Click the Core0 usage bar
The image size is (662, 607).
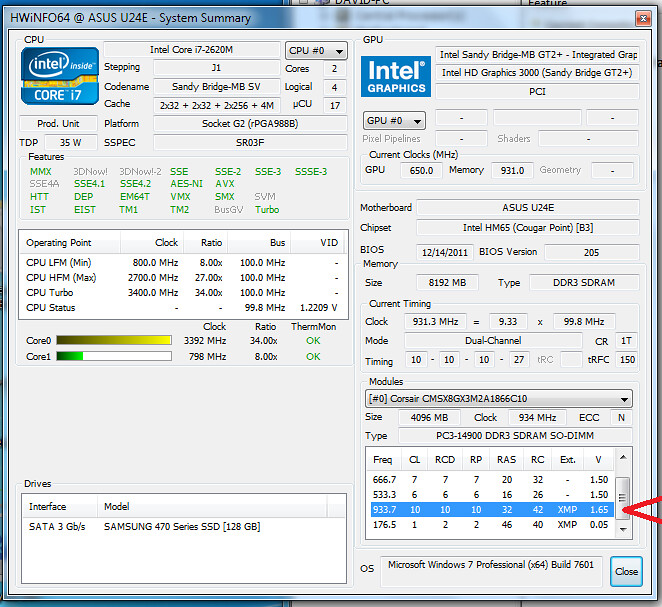click(x=114, y=340)
